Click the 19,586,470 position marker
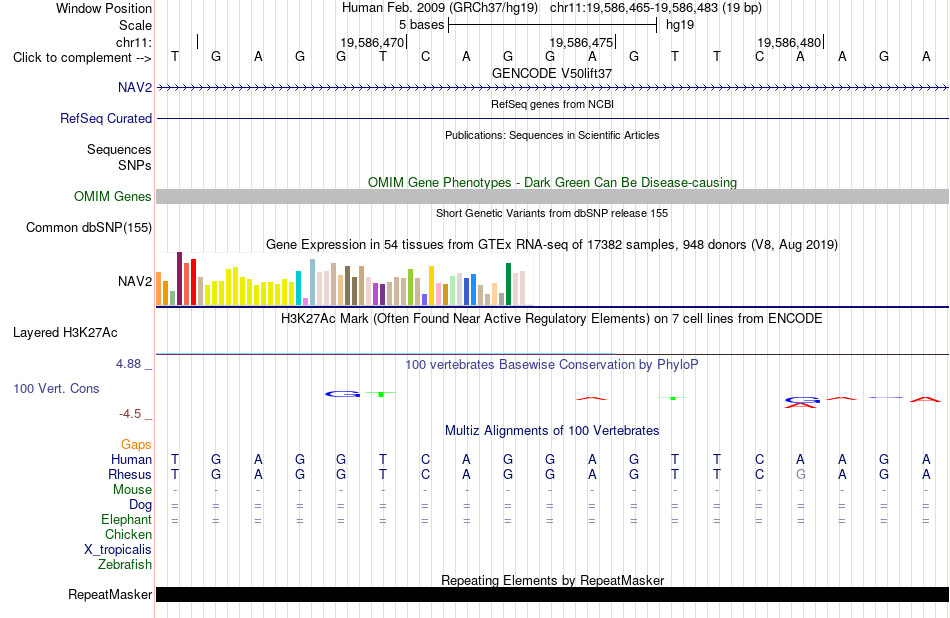The width and height of the screenshot is (950, 618). click(372, 42)
